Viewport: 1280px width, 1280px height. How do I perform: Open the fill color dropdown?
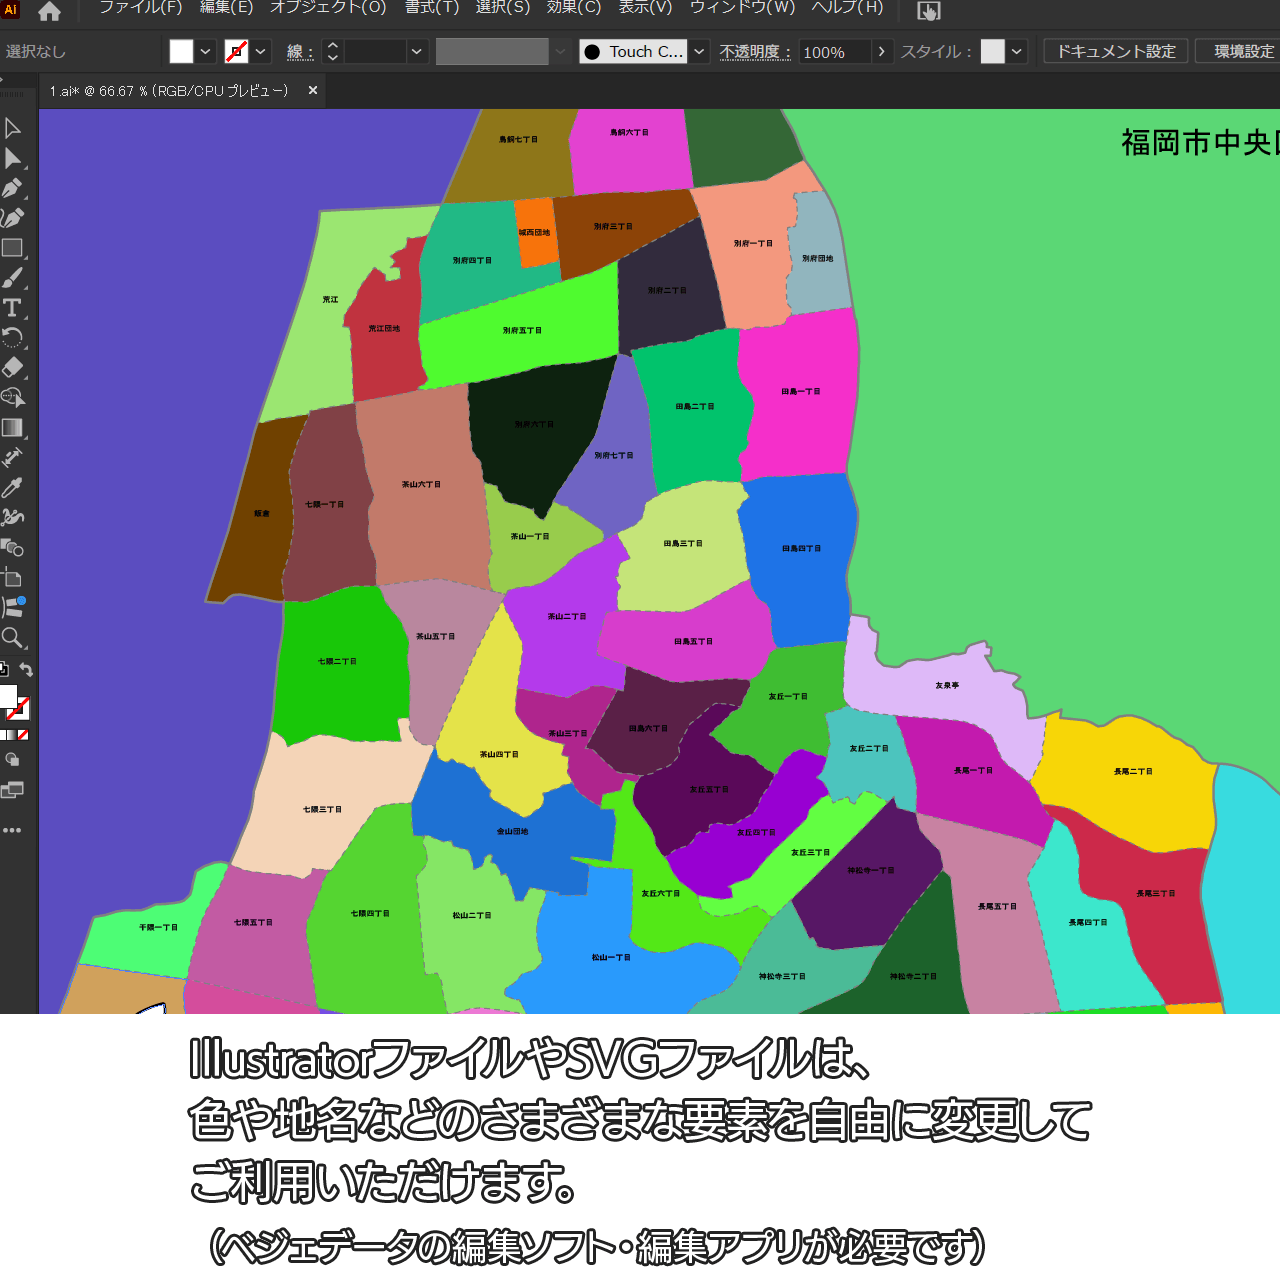coord(206,52)
